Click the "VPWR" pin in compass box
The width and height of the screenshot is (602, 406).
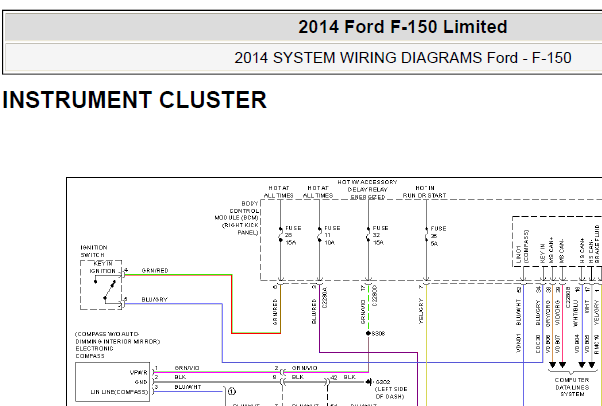tap(139, 372)
